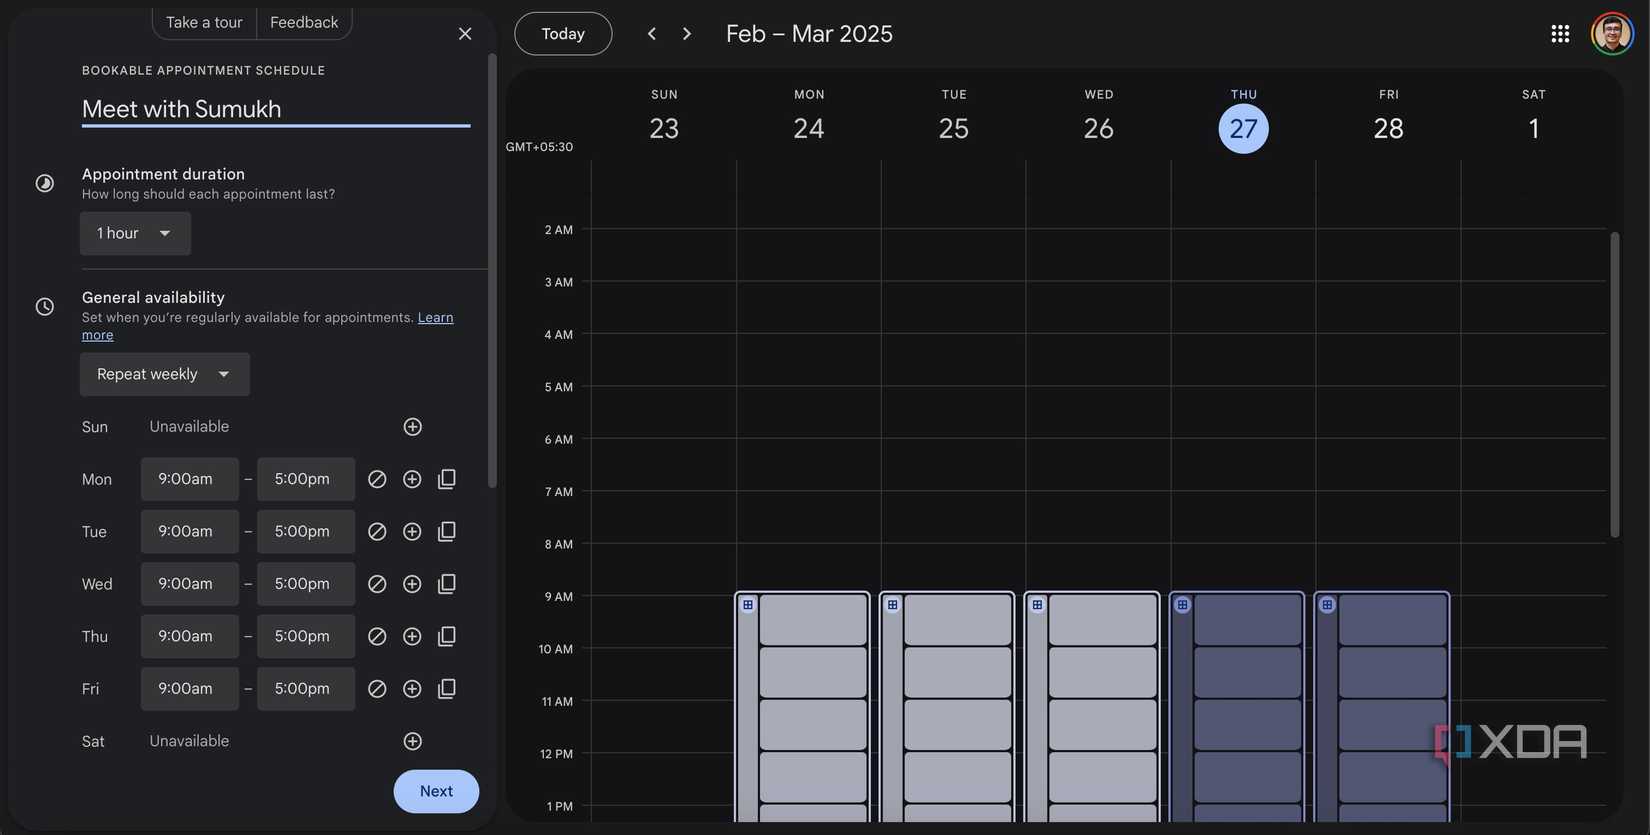
Task: Click Wednesday's 11 AM appointment slot
Action: pyautogui.click(x=1103, y=725)
